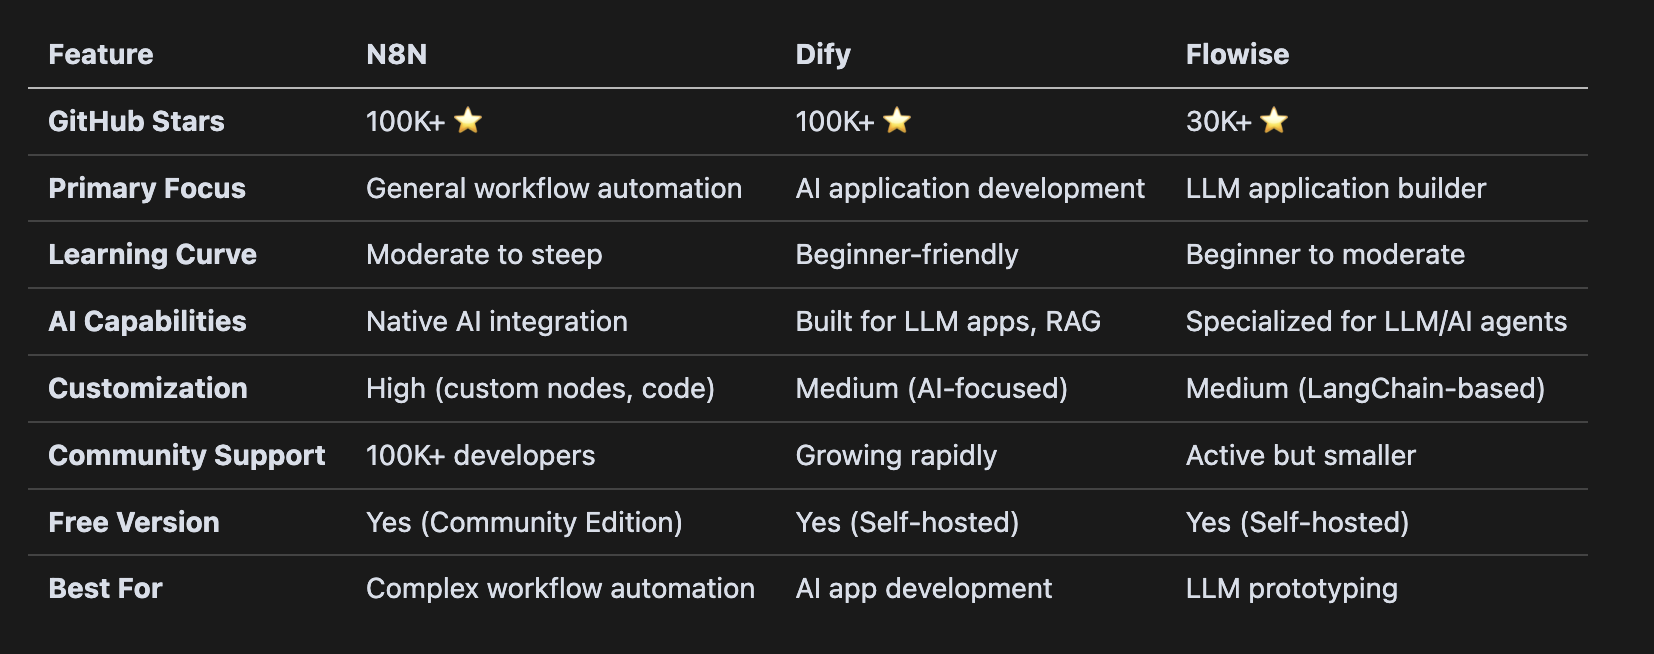Click the "Free Version" row label
This screenshot has height=654, width=1654.
[134, 522]
